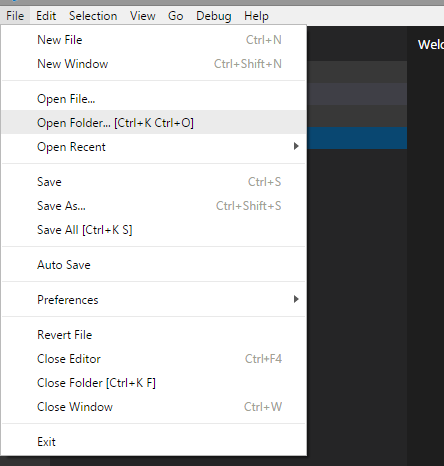This screenshot has width=444, height=466.
Task: Open the Selection menu
Action: click(93, 16)
